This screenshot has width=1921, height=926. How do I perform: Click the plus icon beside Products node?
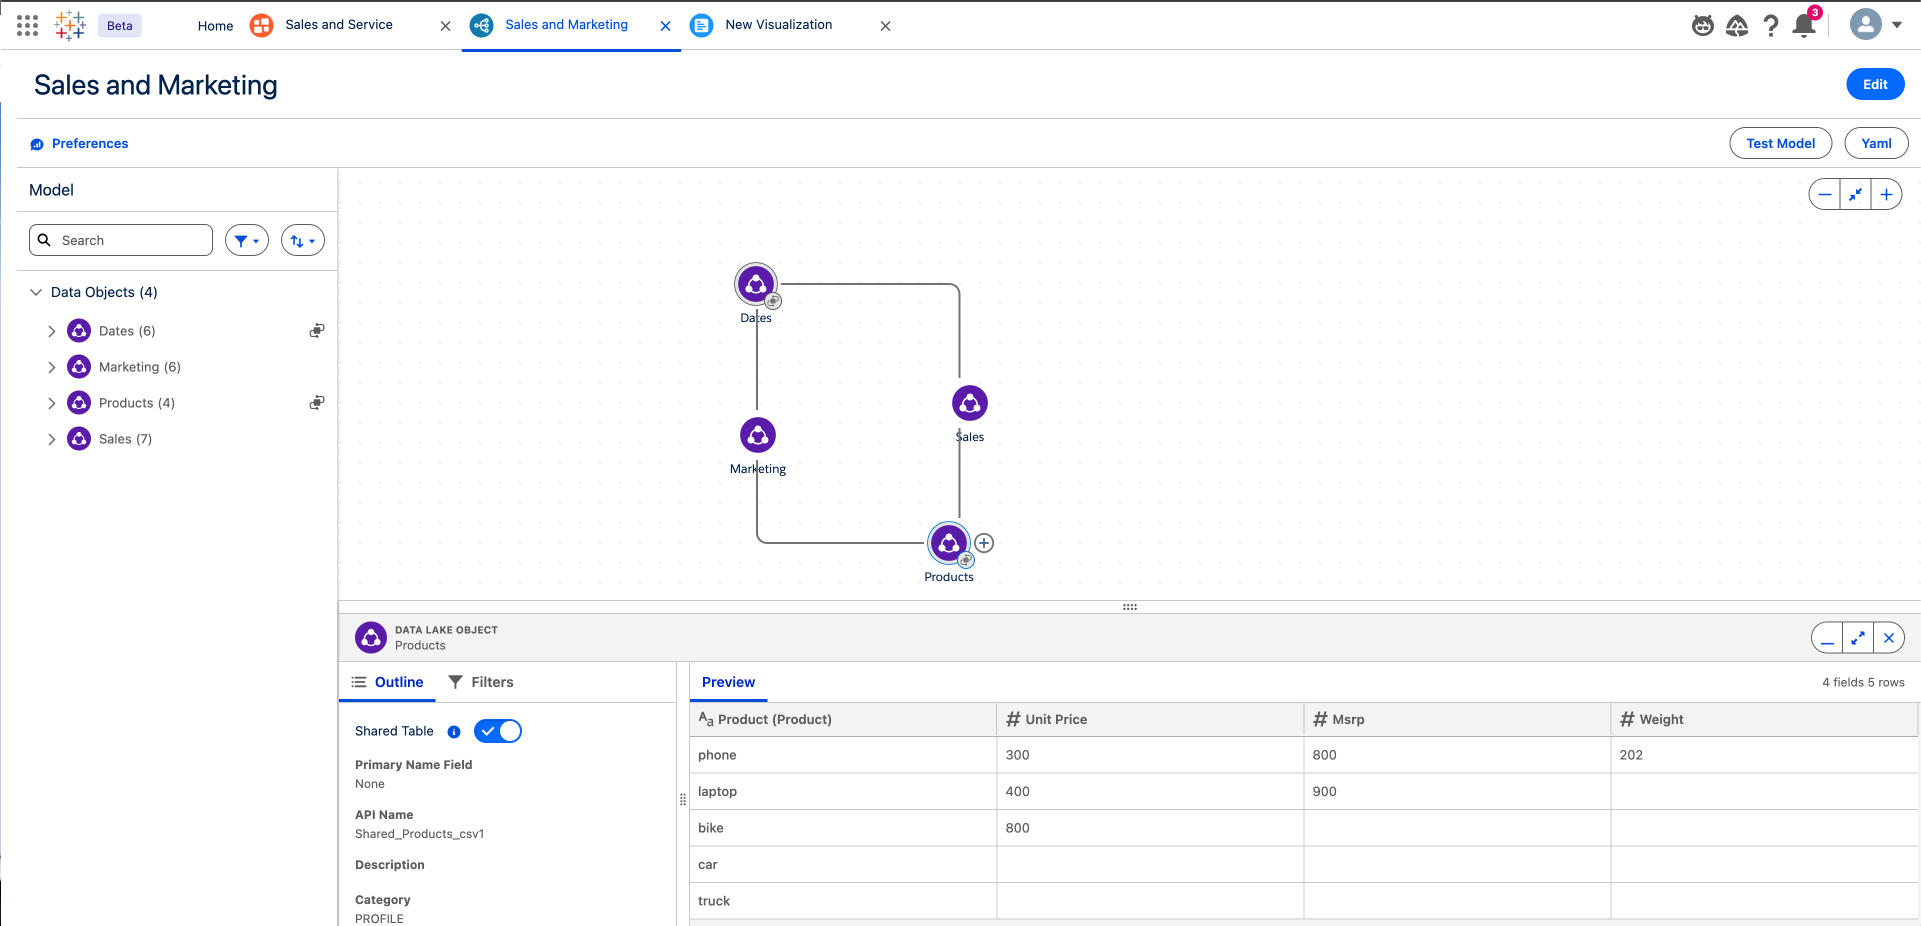tap(984, 543)
